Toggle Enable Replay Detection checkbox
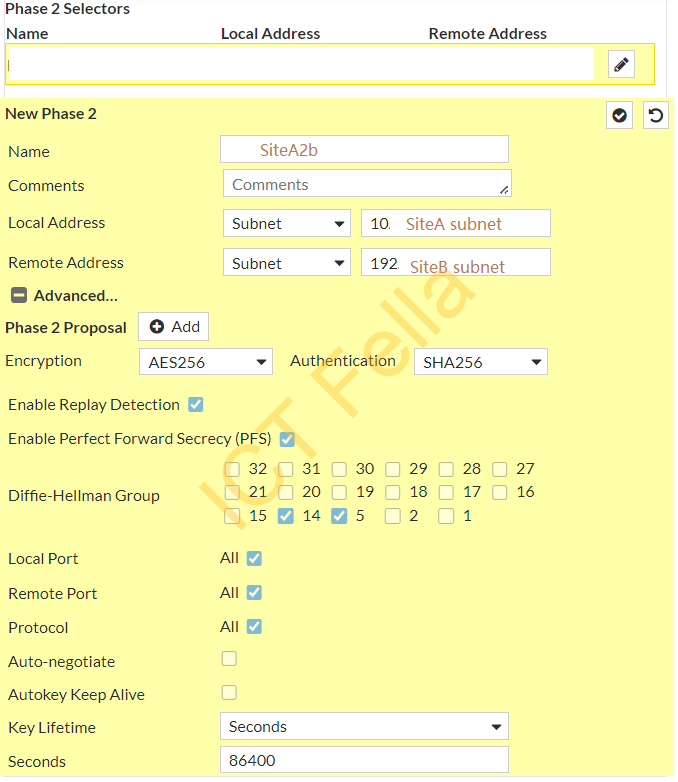 [x=196, y=404]
